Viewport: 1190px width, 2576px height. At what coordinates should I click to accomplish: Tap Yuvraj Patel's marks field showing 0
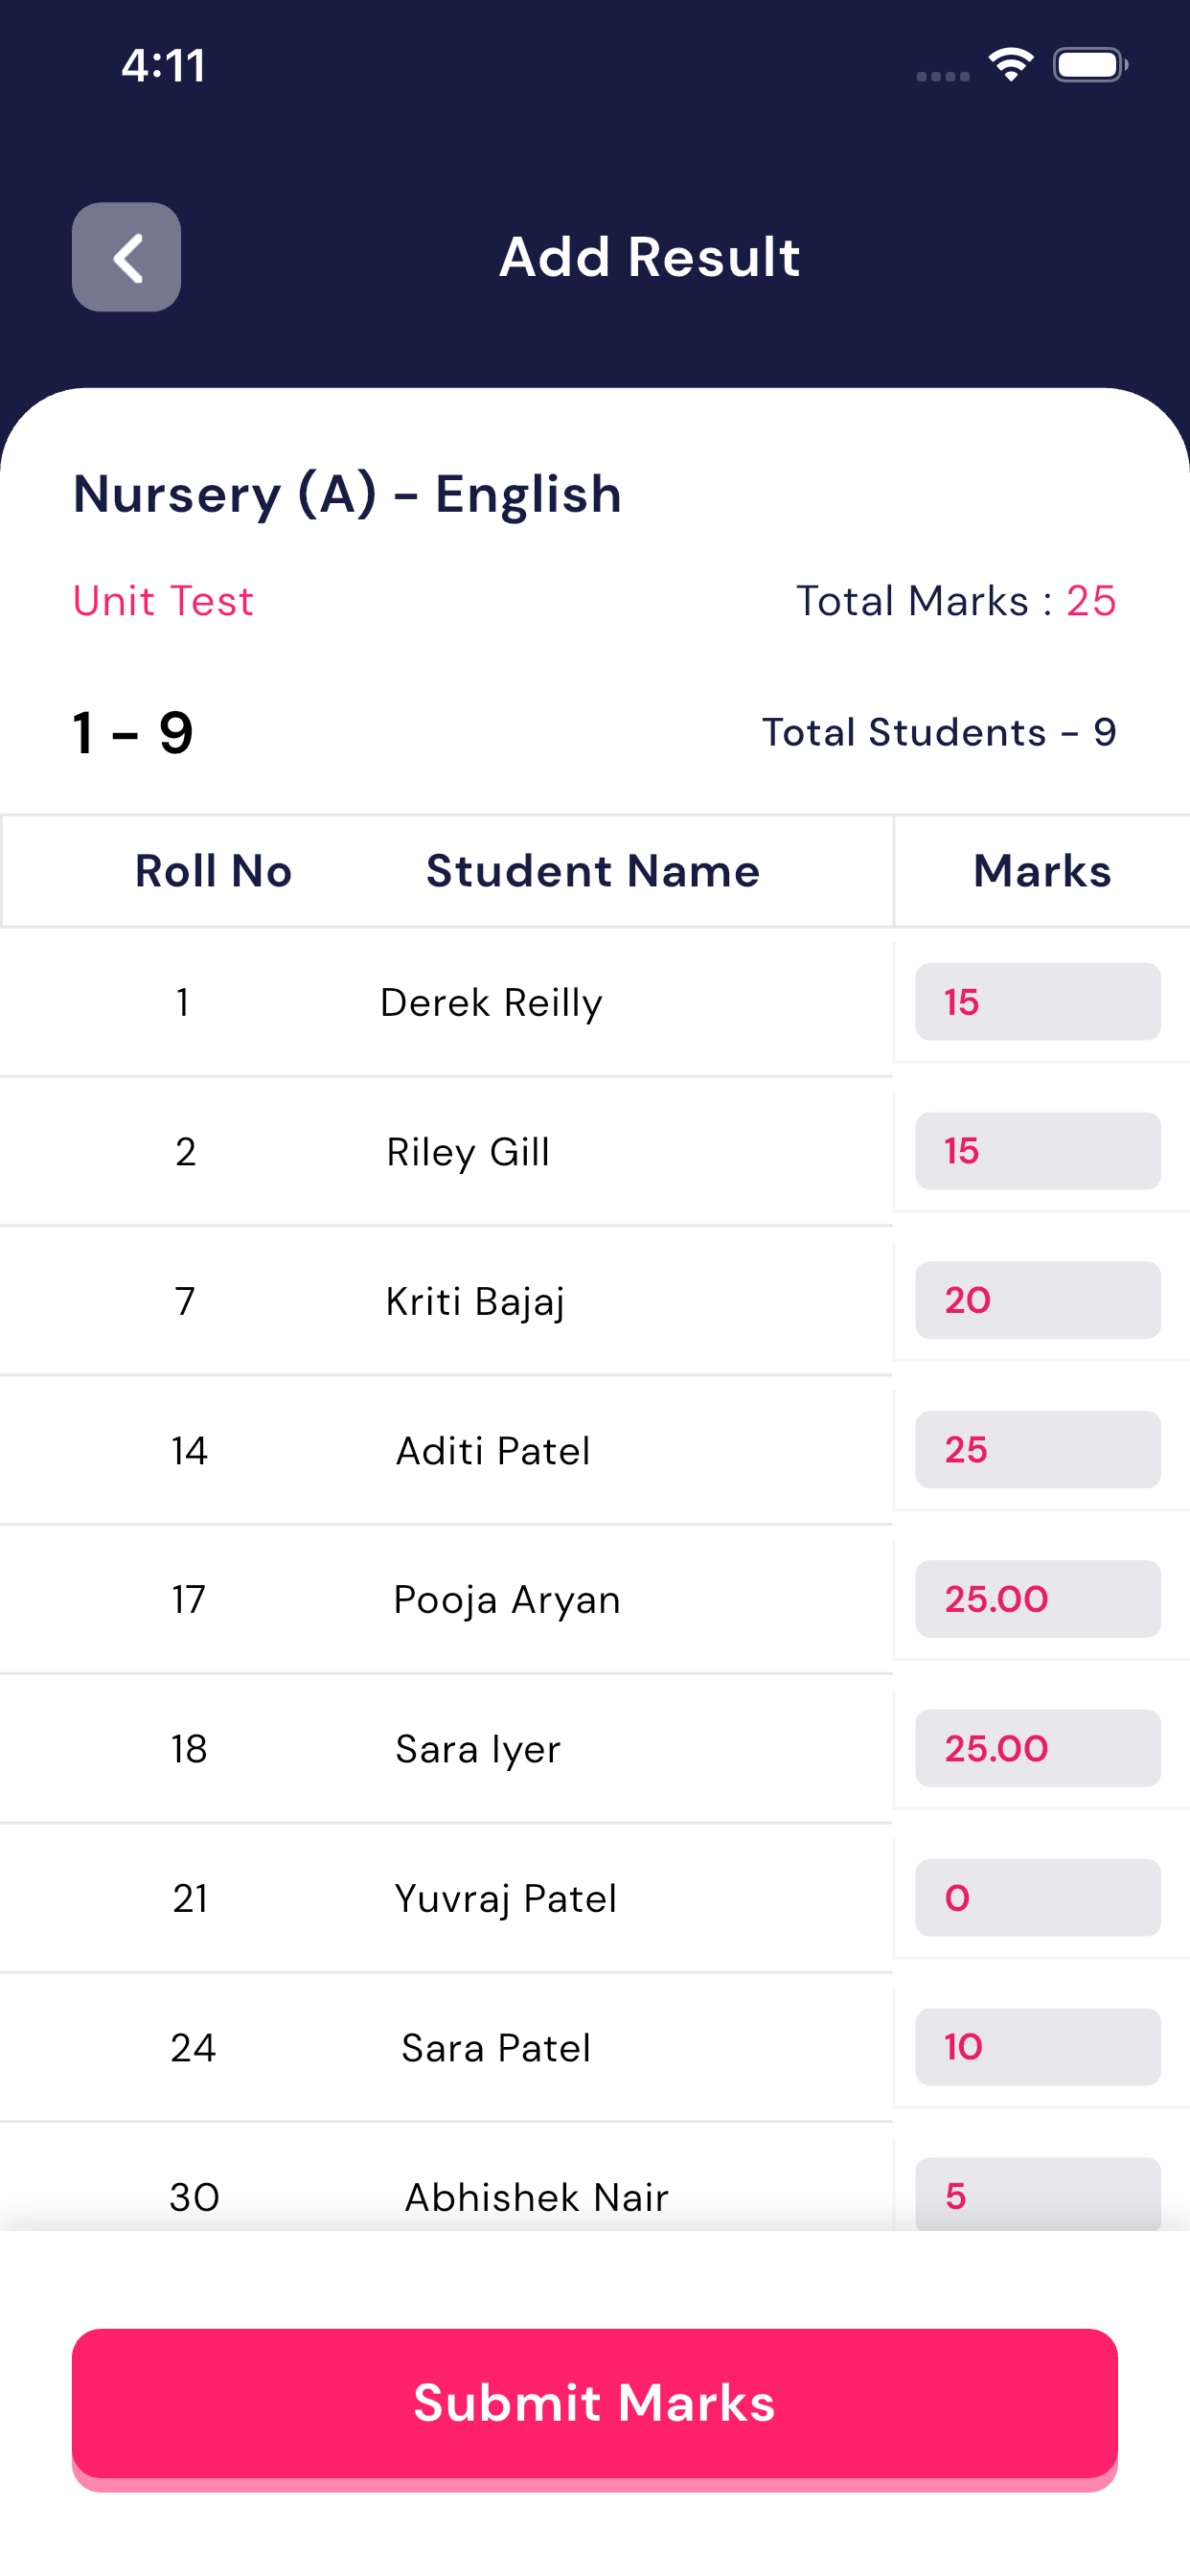click(1037, 1897)
